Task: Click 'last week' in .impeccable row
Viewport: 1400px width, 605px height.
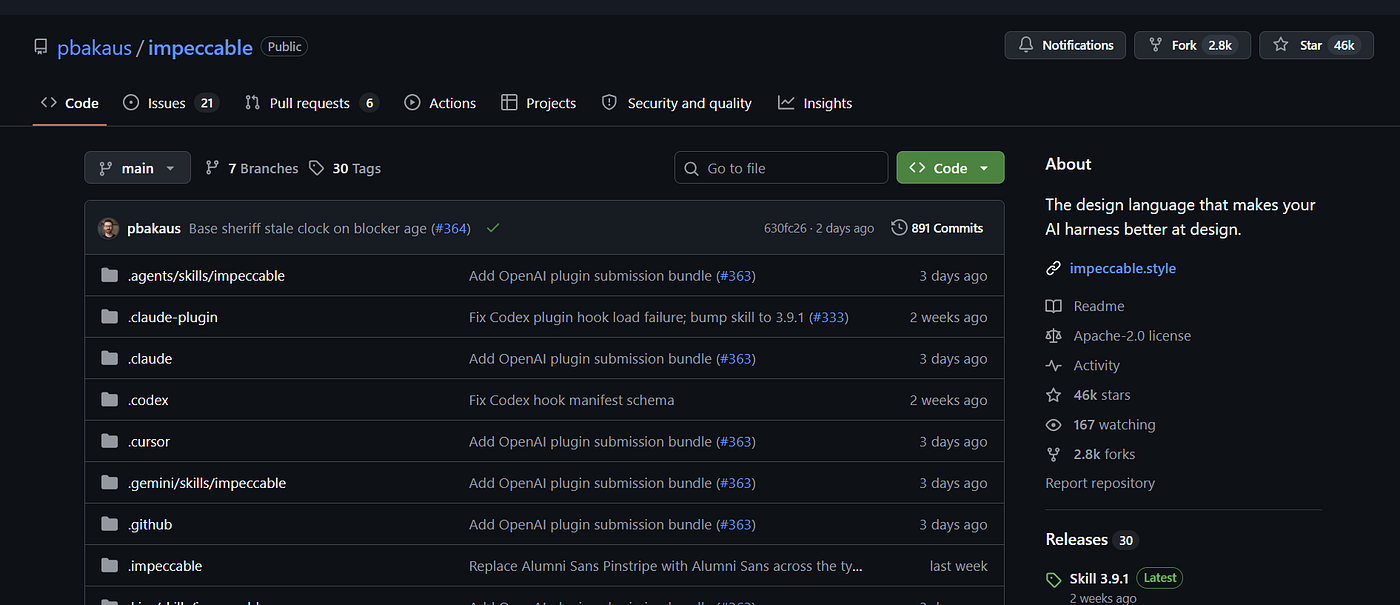Action: [958, 566]
